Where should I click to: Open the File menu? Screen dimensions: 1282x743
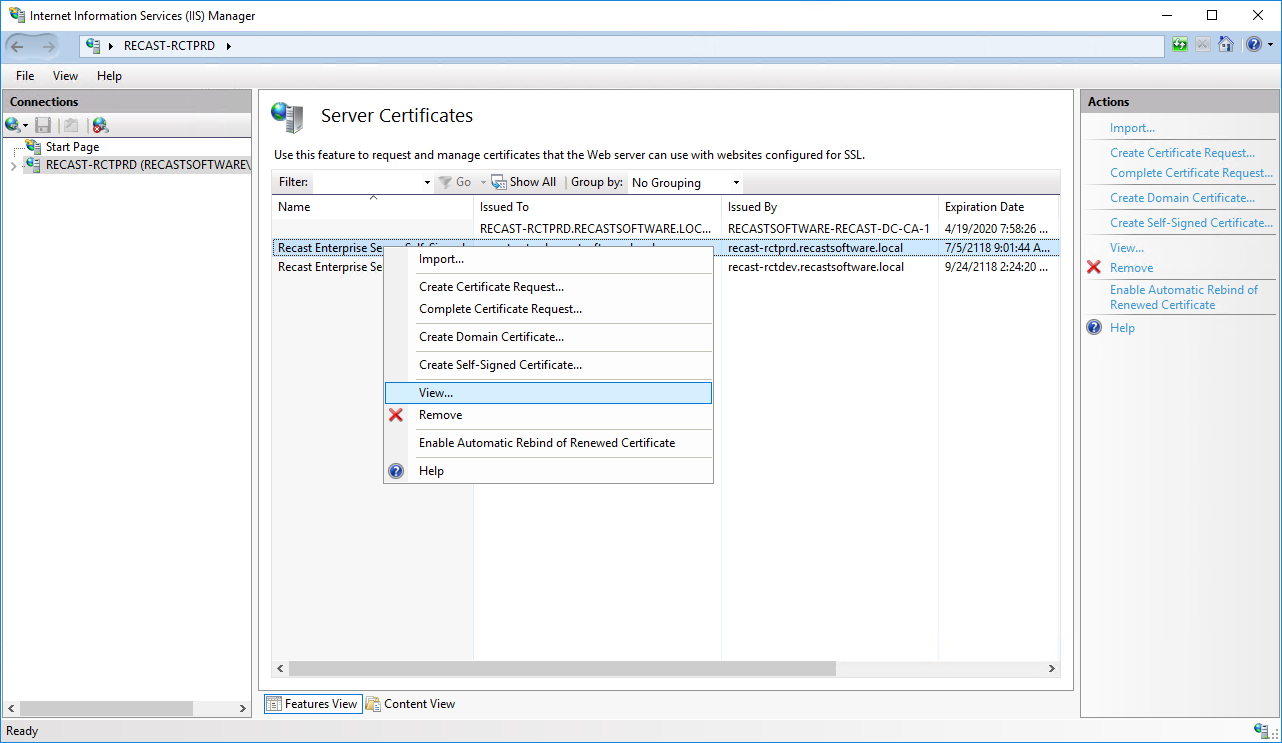coord(25,76)
